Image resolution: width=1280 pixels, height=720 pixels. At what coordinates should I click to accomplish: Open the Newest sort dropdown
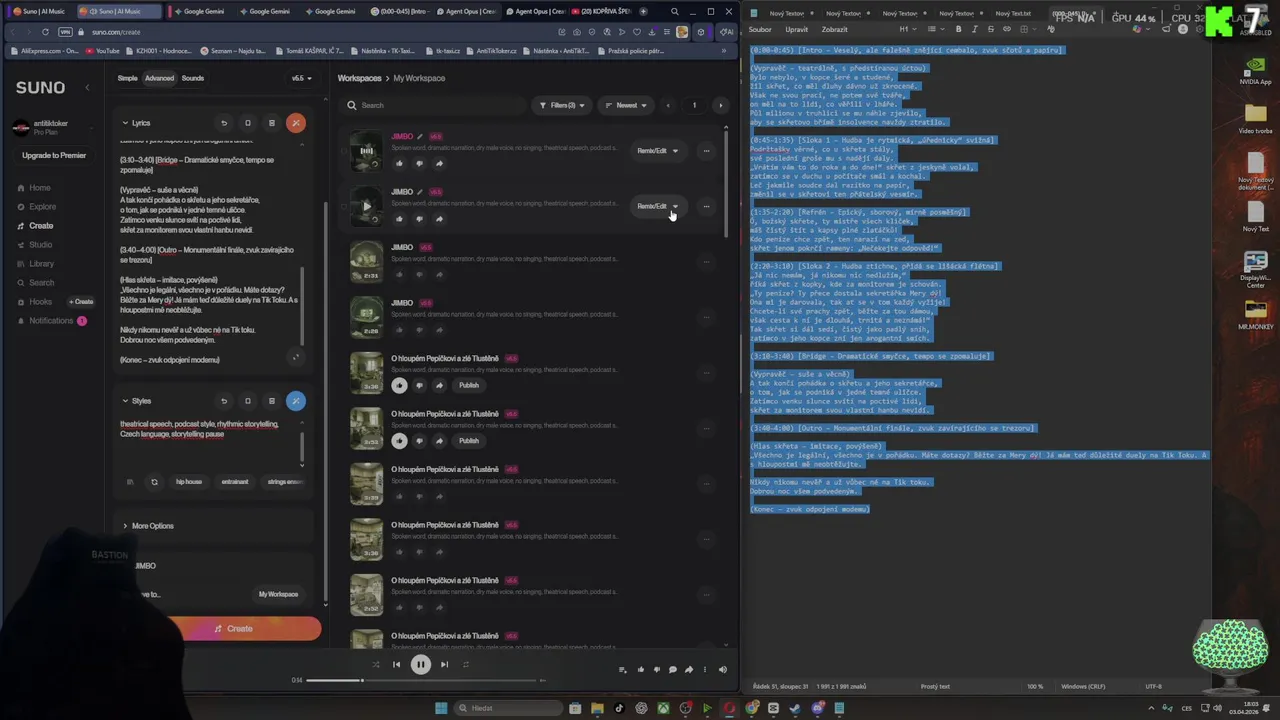[x=626, y=105]
